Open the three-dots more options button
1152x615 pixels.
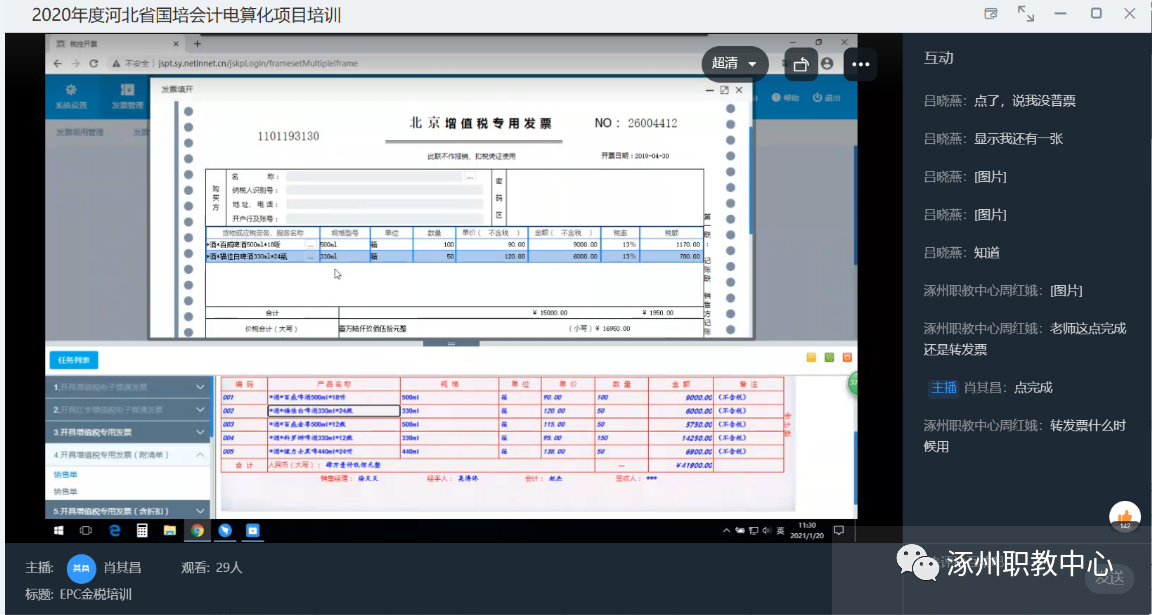tap(860, 64)
